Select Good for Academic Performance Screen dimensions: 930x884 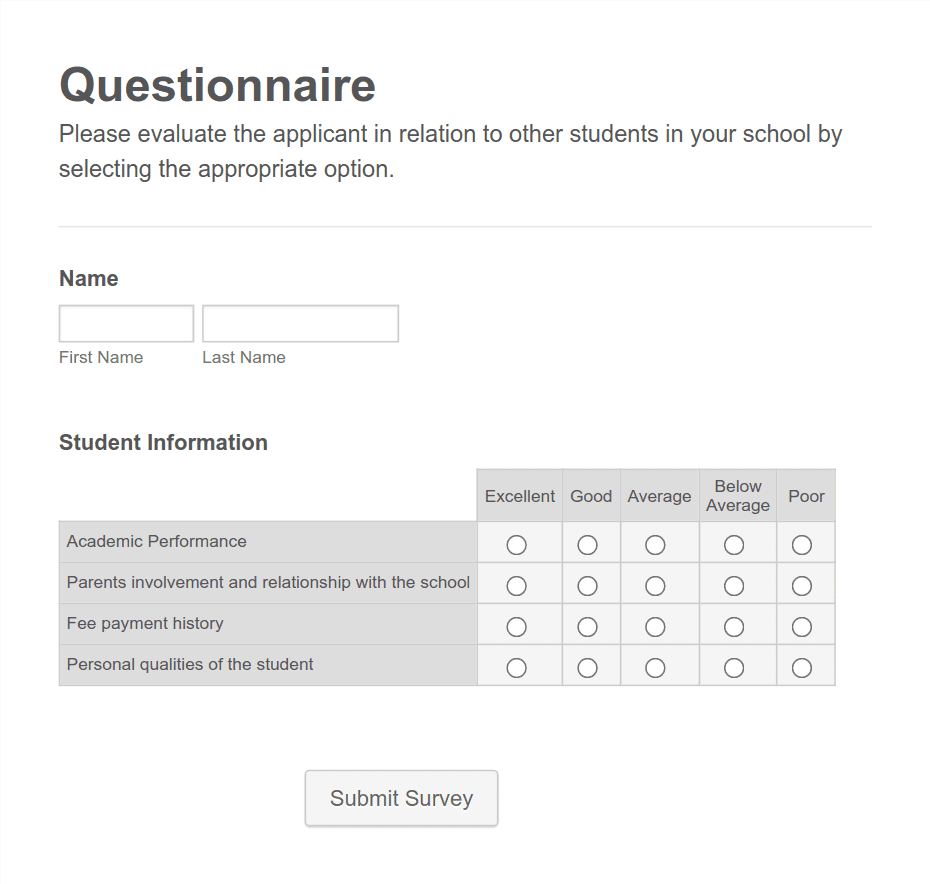tap(588, 545)
